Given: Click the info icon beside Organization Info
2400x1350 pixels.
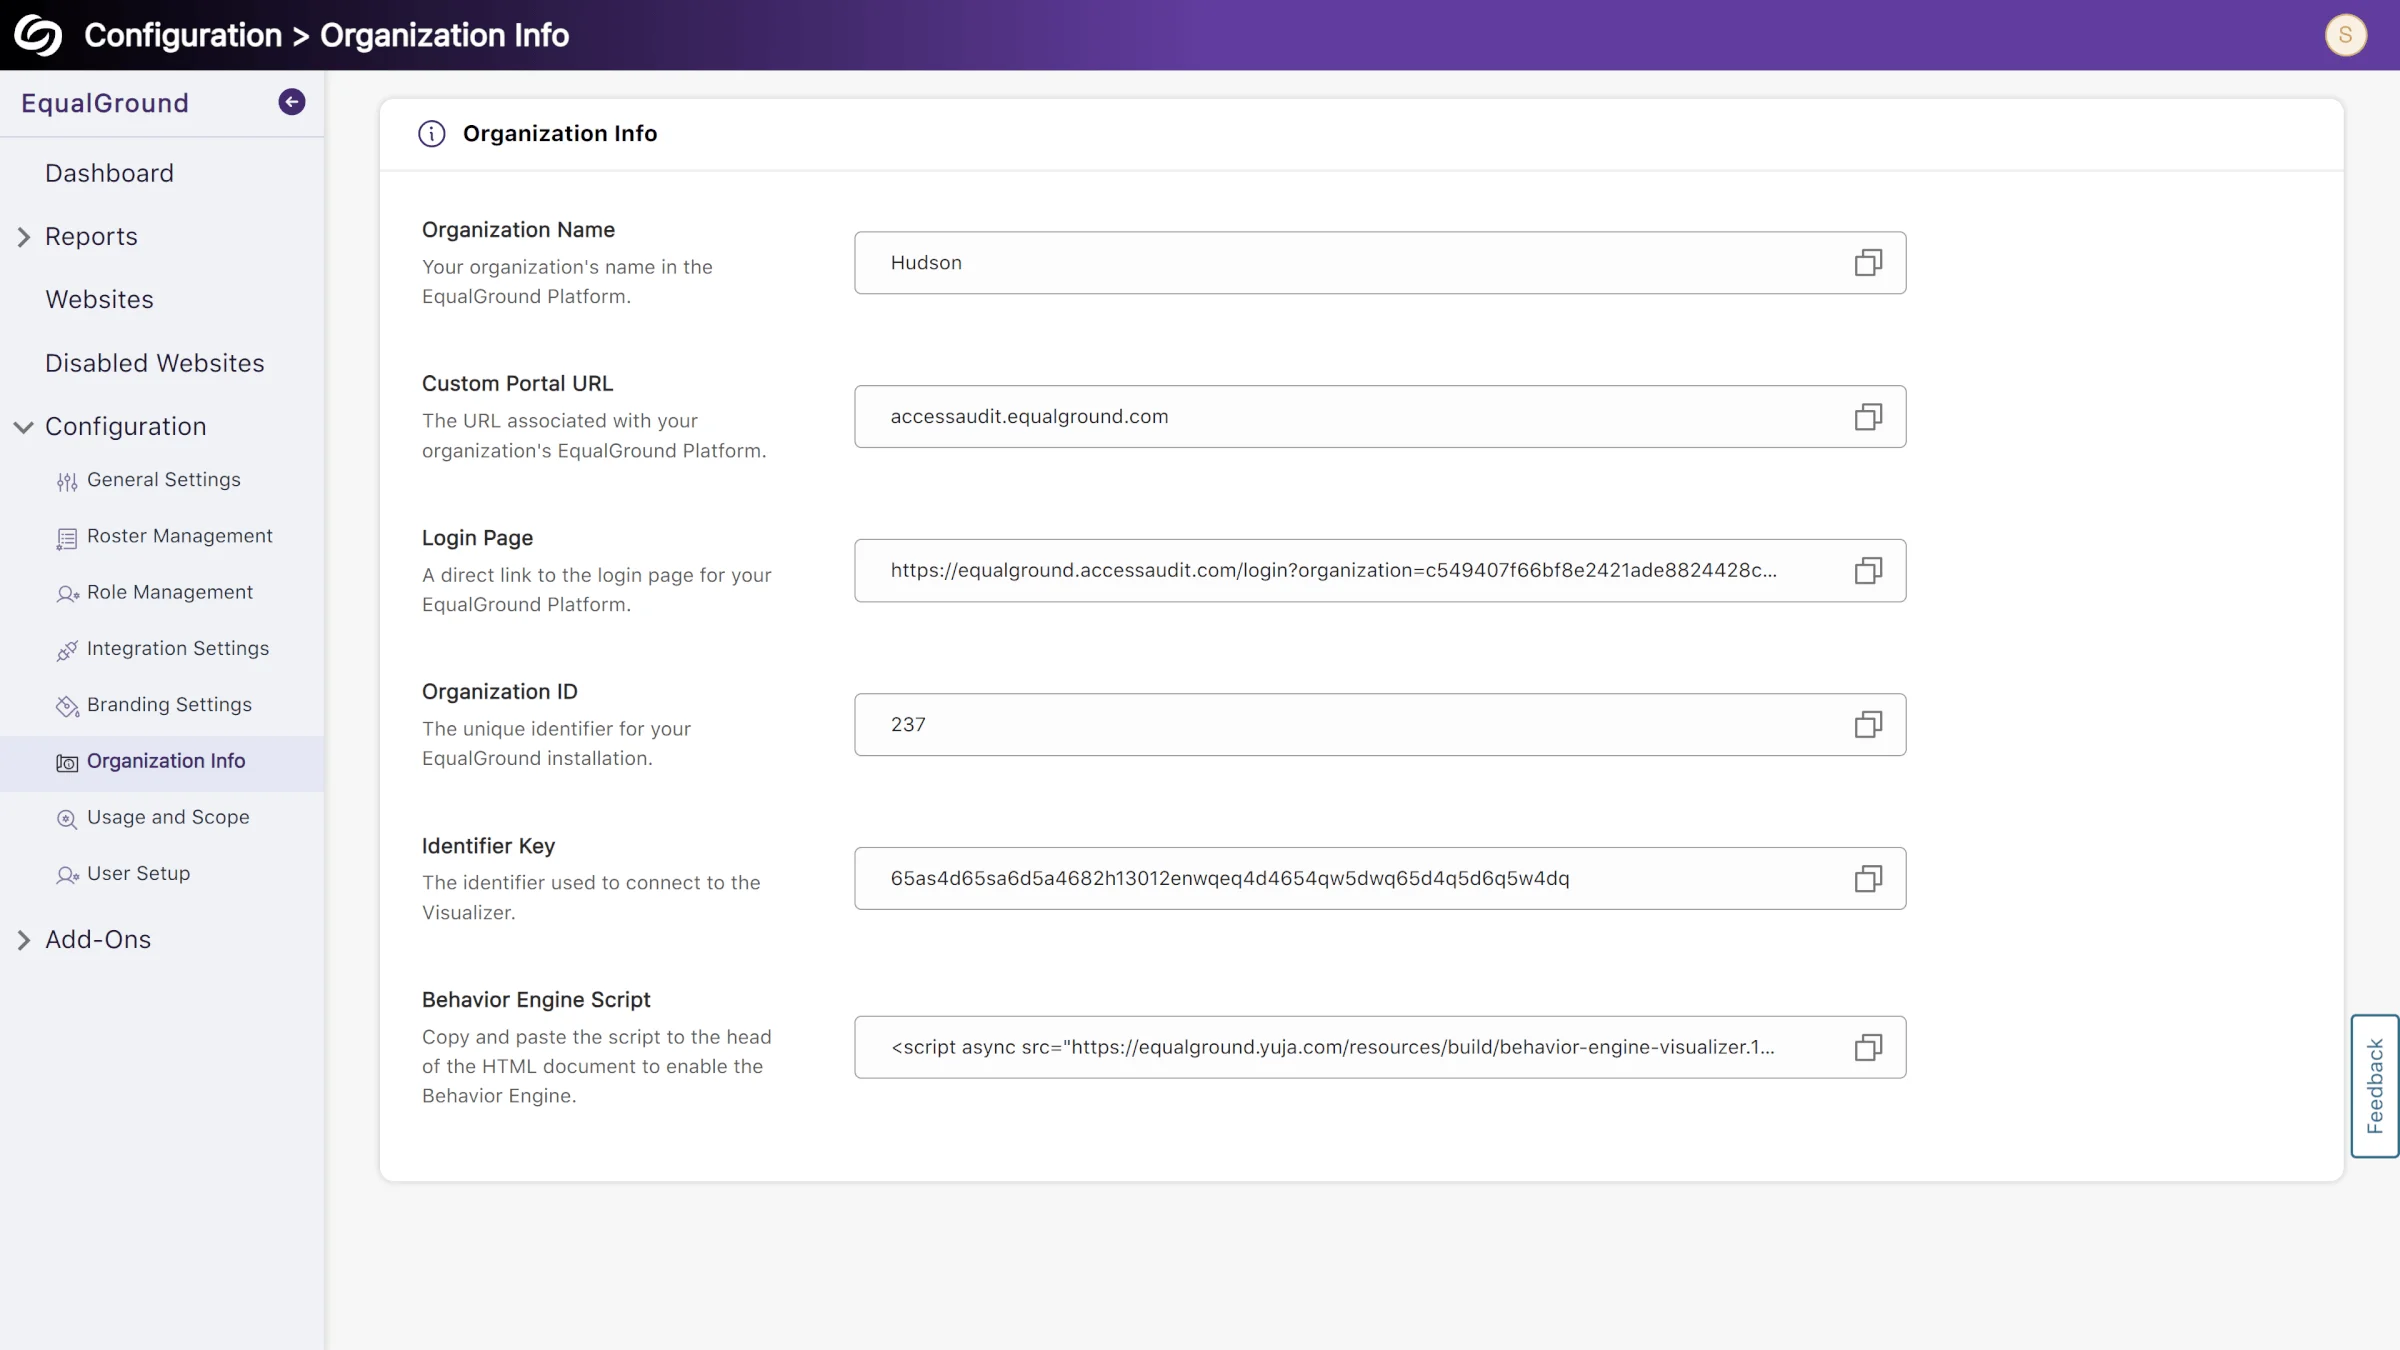Looking at the screenshot, I should click(431, 134).
